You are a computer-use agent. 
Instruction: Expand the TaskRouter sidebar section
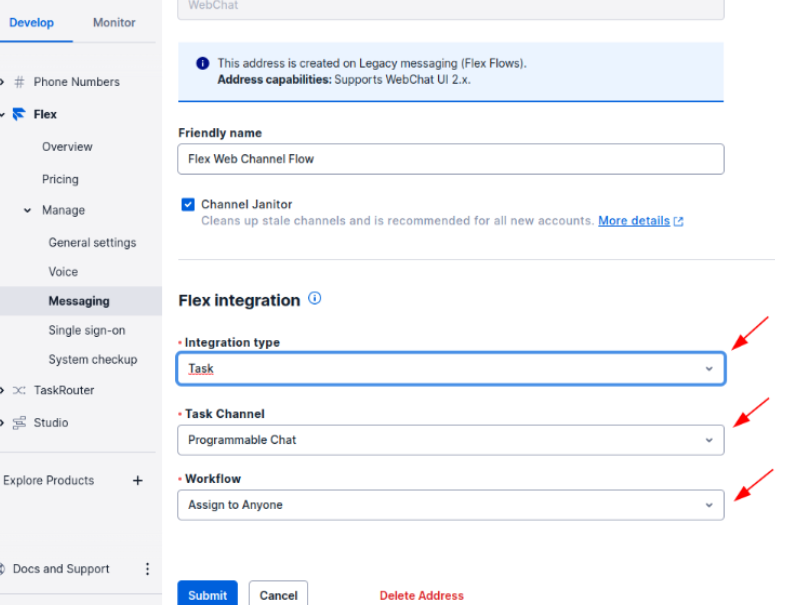pyautogui.click(x=2, y=390)
